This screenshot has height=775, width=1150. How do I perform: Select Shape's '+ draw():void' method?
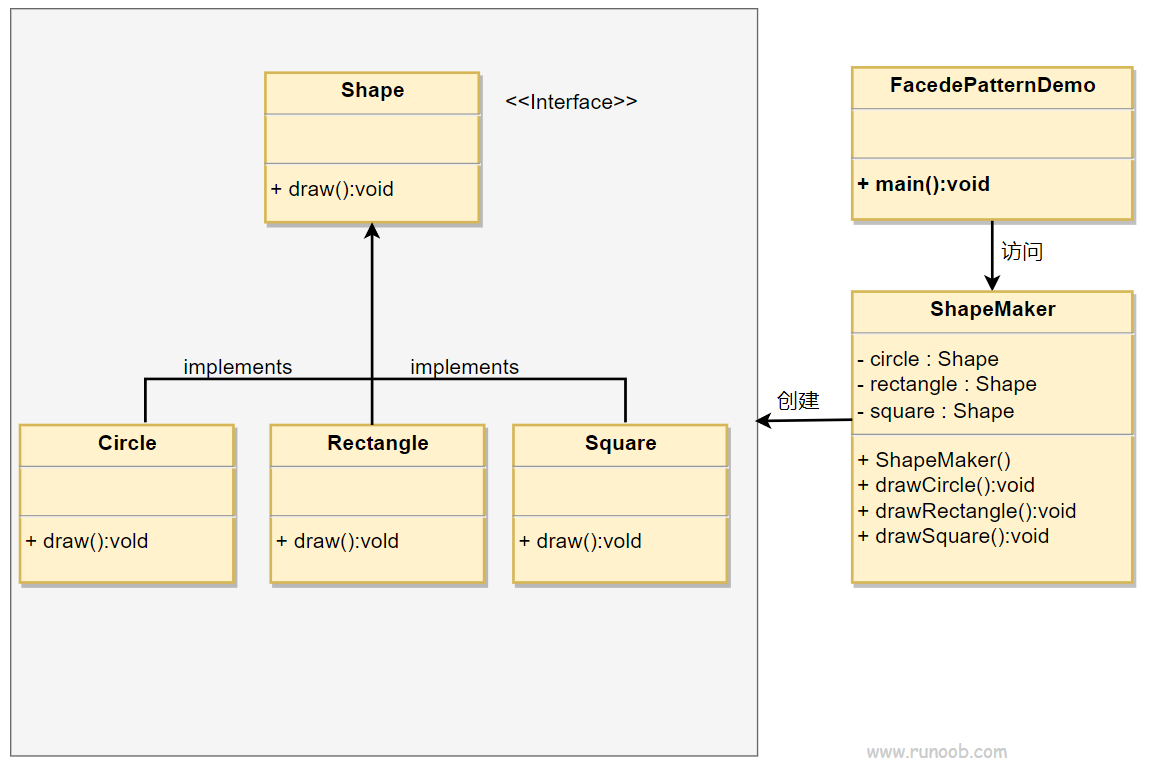click(x=332, y=189)
